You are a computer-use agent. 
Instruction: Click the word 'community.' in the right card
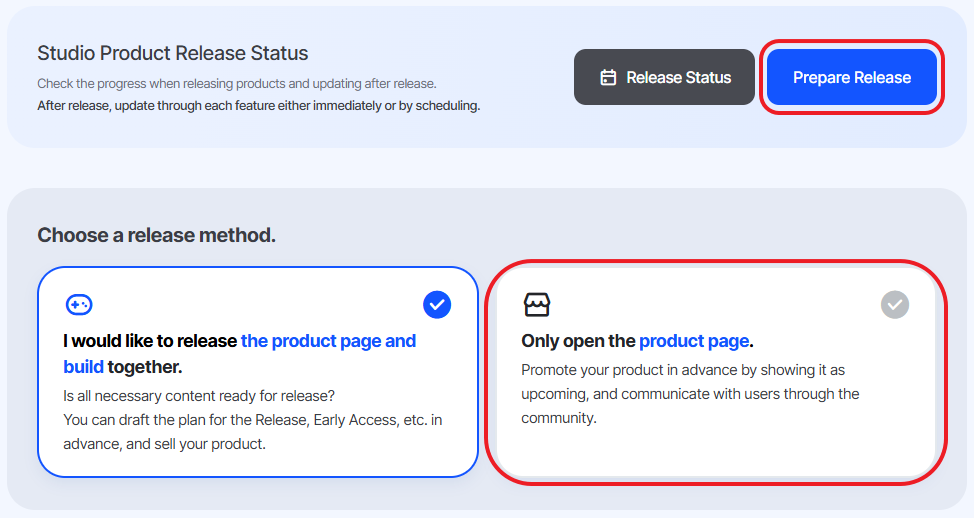tap(558, 418)
